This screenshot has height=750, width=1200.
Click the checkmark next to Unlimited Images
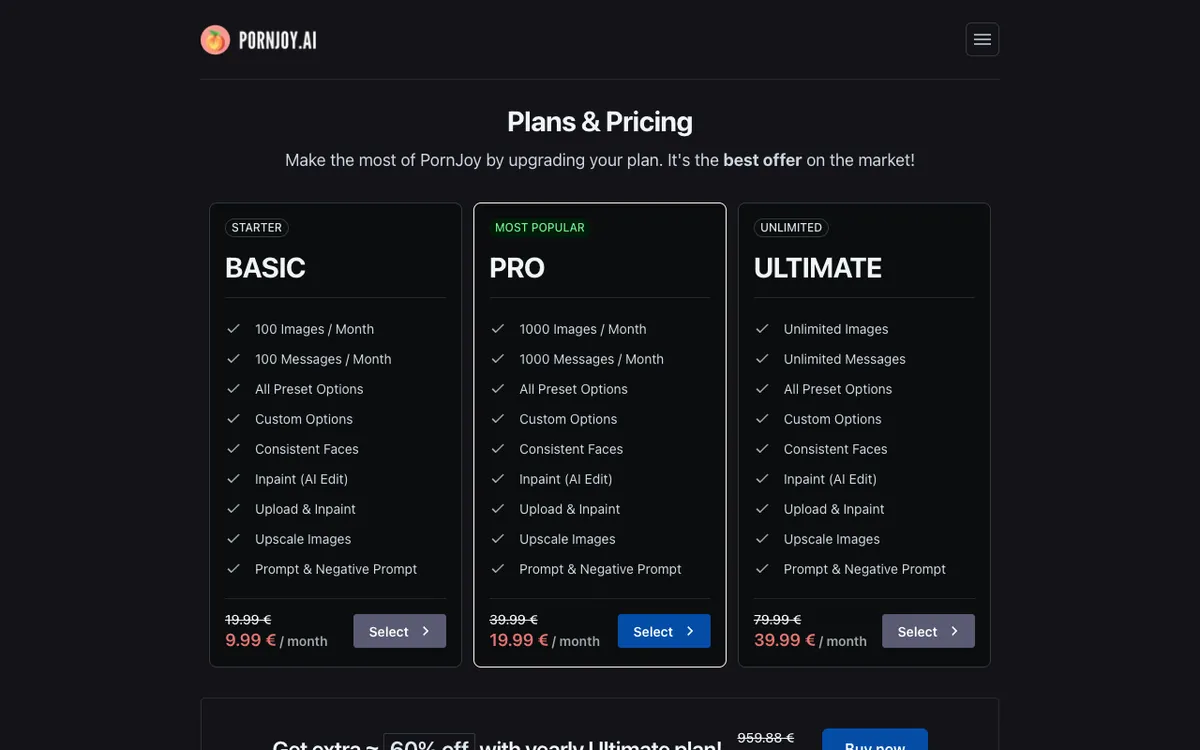762,328
